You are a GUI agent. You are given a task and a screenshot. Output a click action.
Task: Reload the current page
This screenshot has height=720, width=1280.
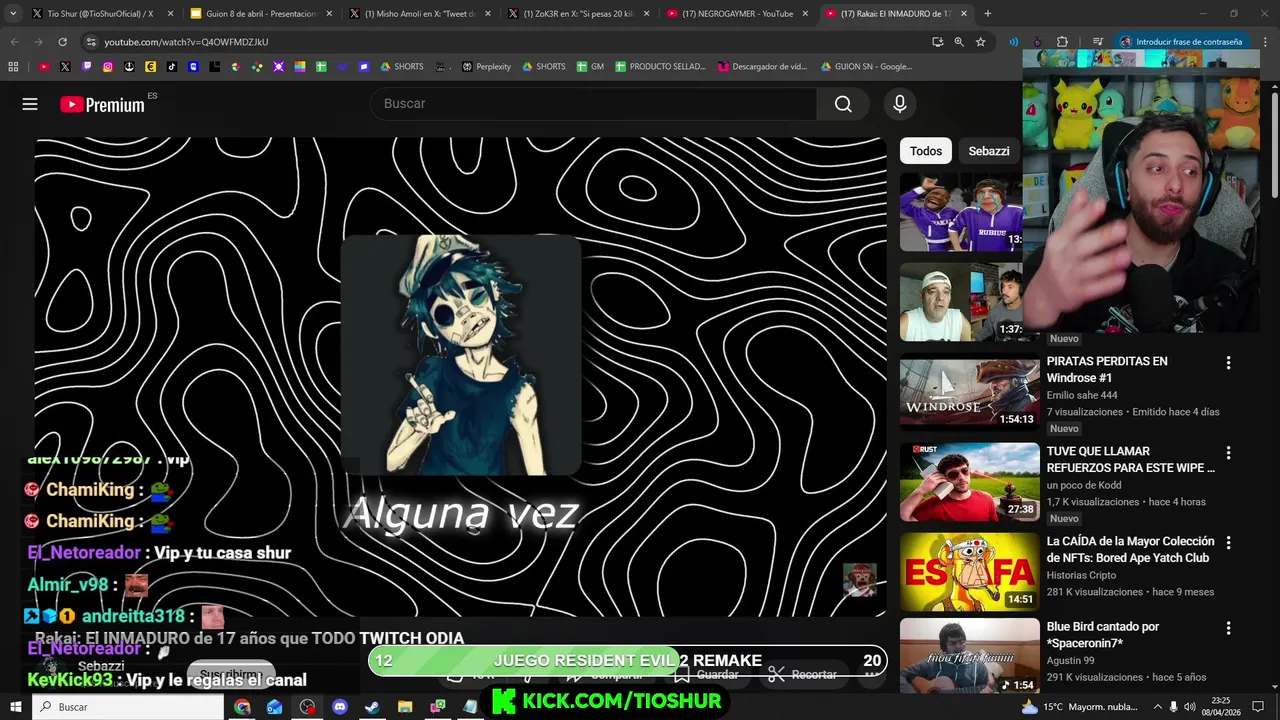(62, 42)
